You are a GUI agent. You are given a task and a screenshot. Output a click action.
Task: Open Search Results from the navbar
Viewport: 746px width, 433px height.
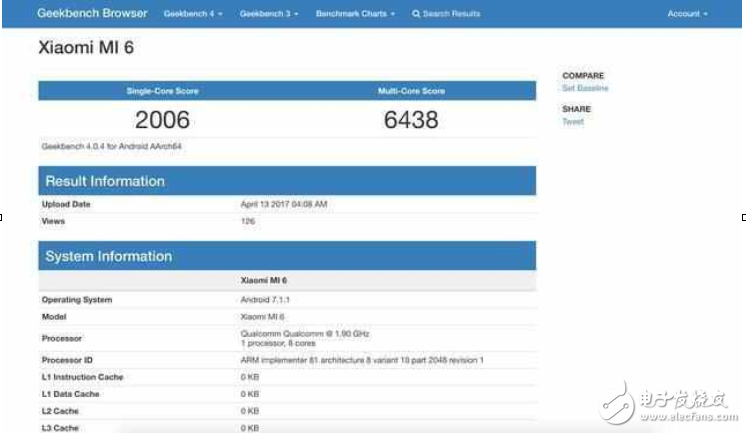point(450,14)
